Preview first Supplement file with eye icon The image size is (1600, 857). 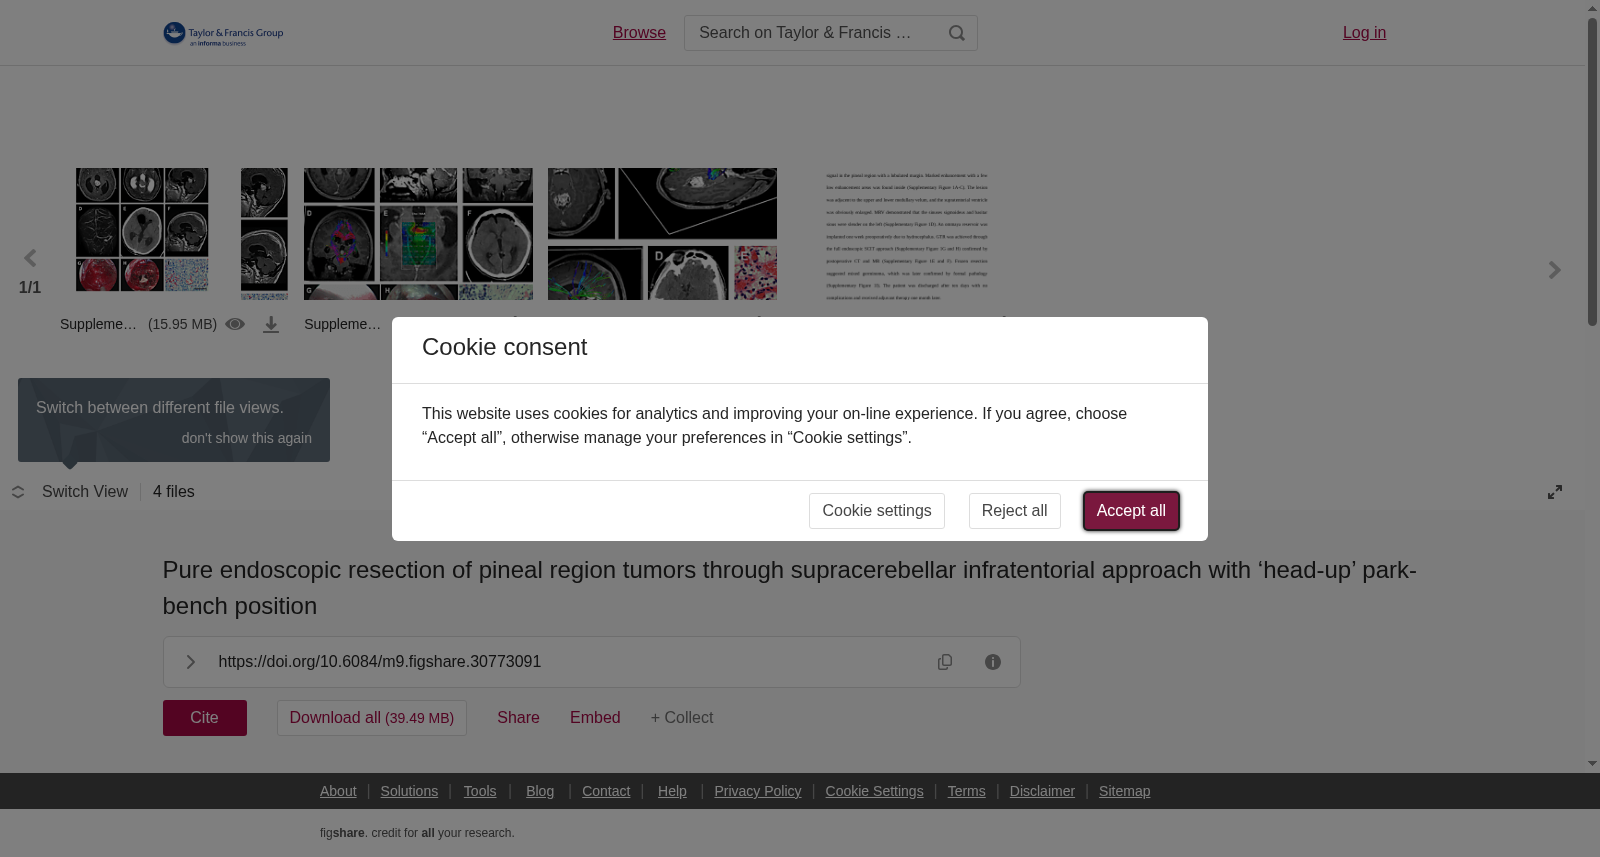click(x=235, y=324)
